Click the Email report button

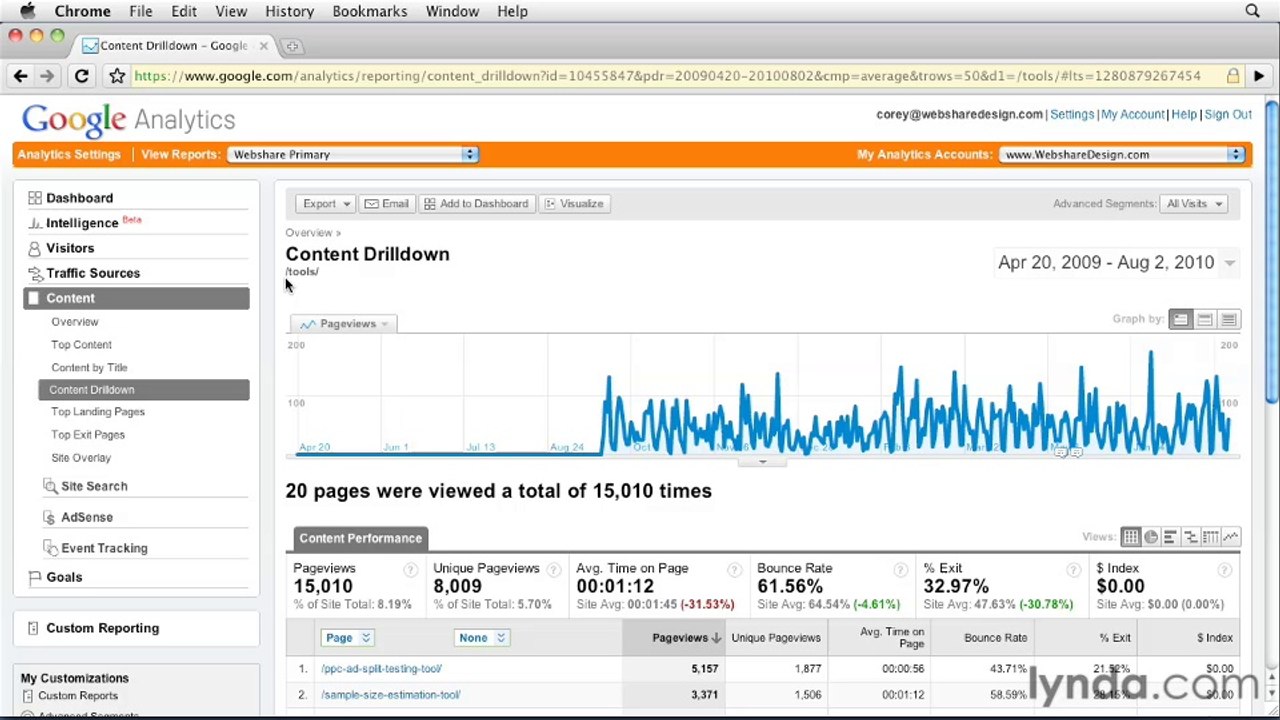[387, 204]
